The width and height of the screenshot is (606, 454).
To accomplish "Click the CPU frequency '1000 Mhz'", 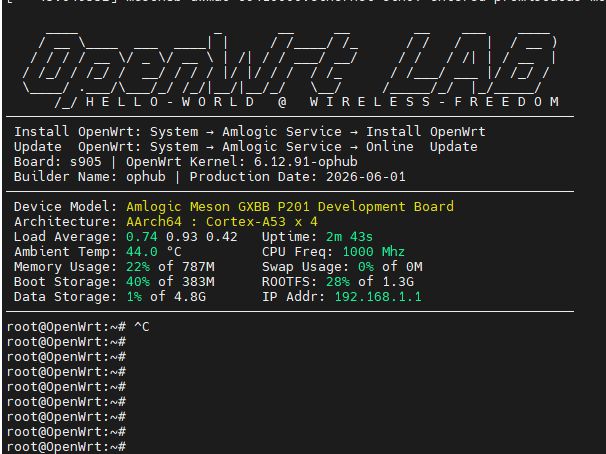I will coord(373,252).
